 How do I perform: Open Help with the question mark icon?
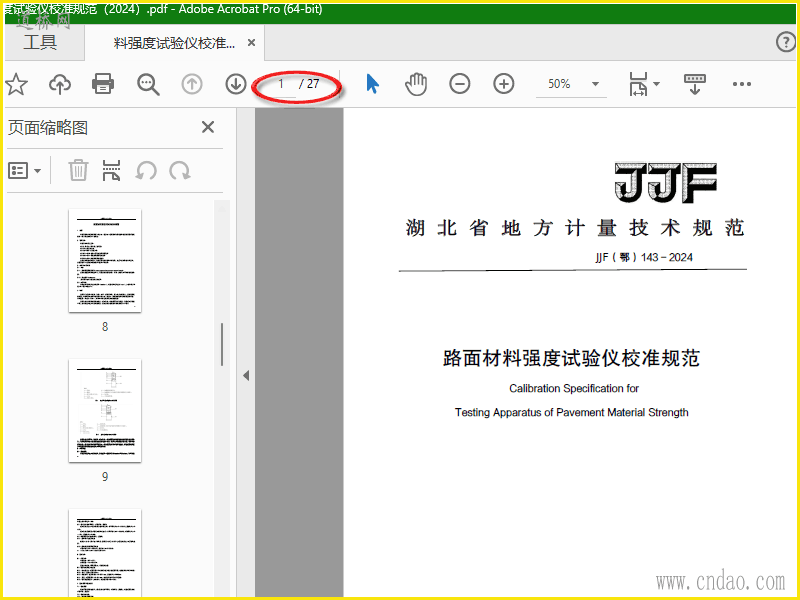coord(786,42)
